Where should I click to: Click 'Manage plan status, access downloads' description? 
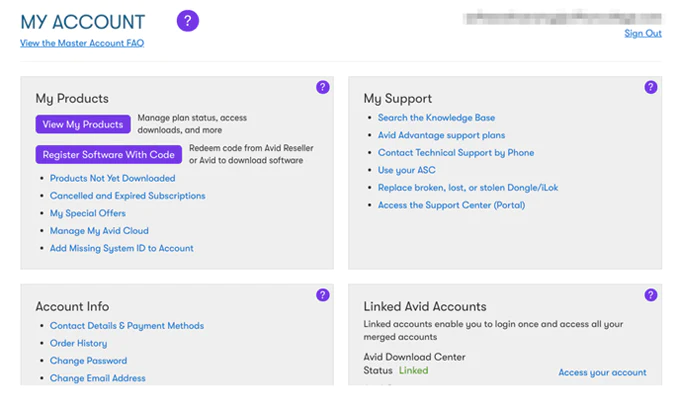tap(192, 124)
